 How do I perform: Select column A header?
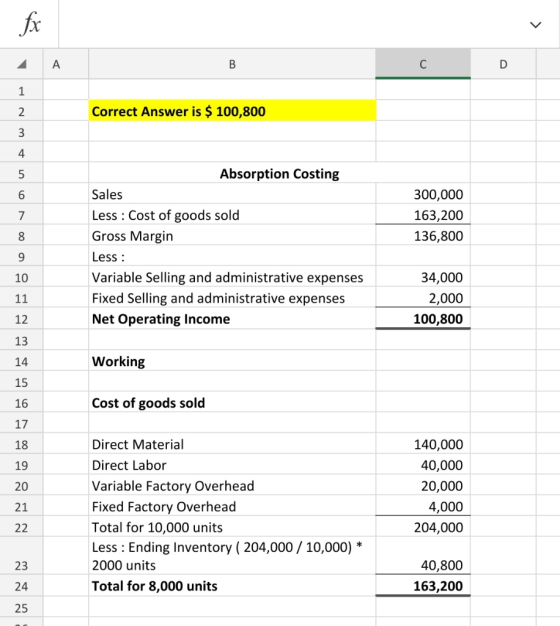coord(65,64)
